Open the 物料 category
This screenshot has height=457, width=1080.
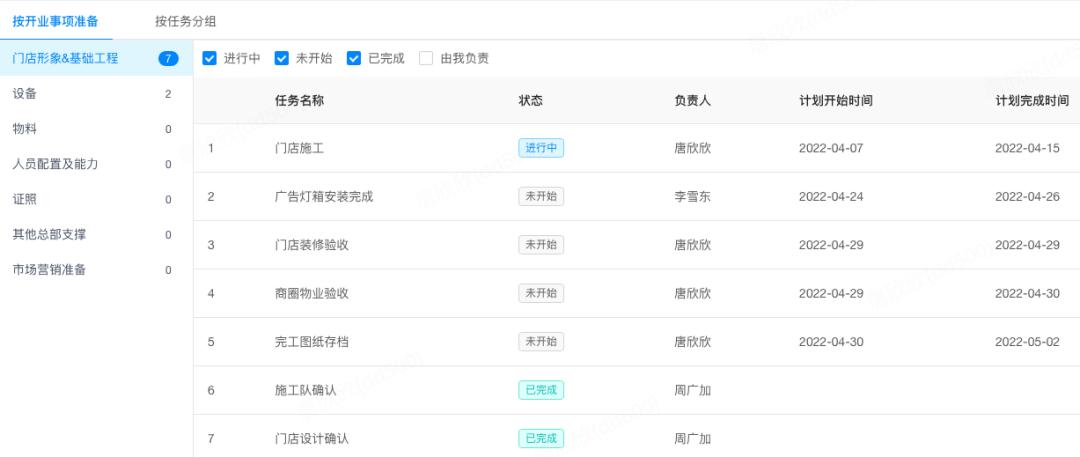(x=96, y=129)
